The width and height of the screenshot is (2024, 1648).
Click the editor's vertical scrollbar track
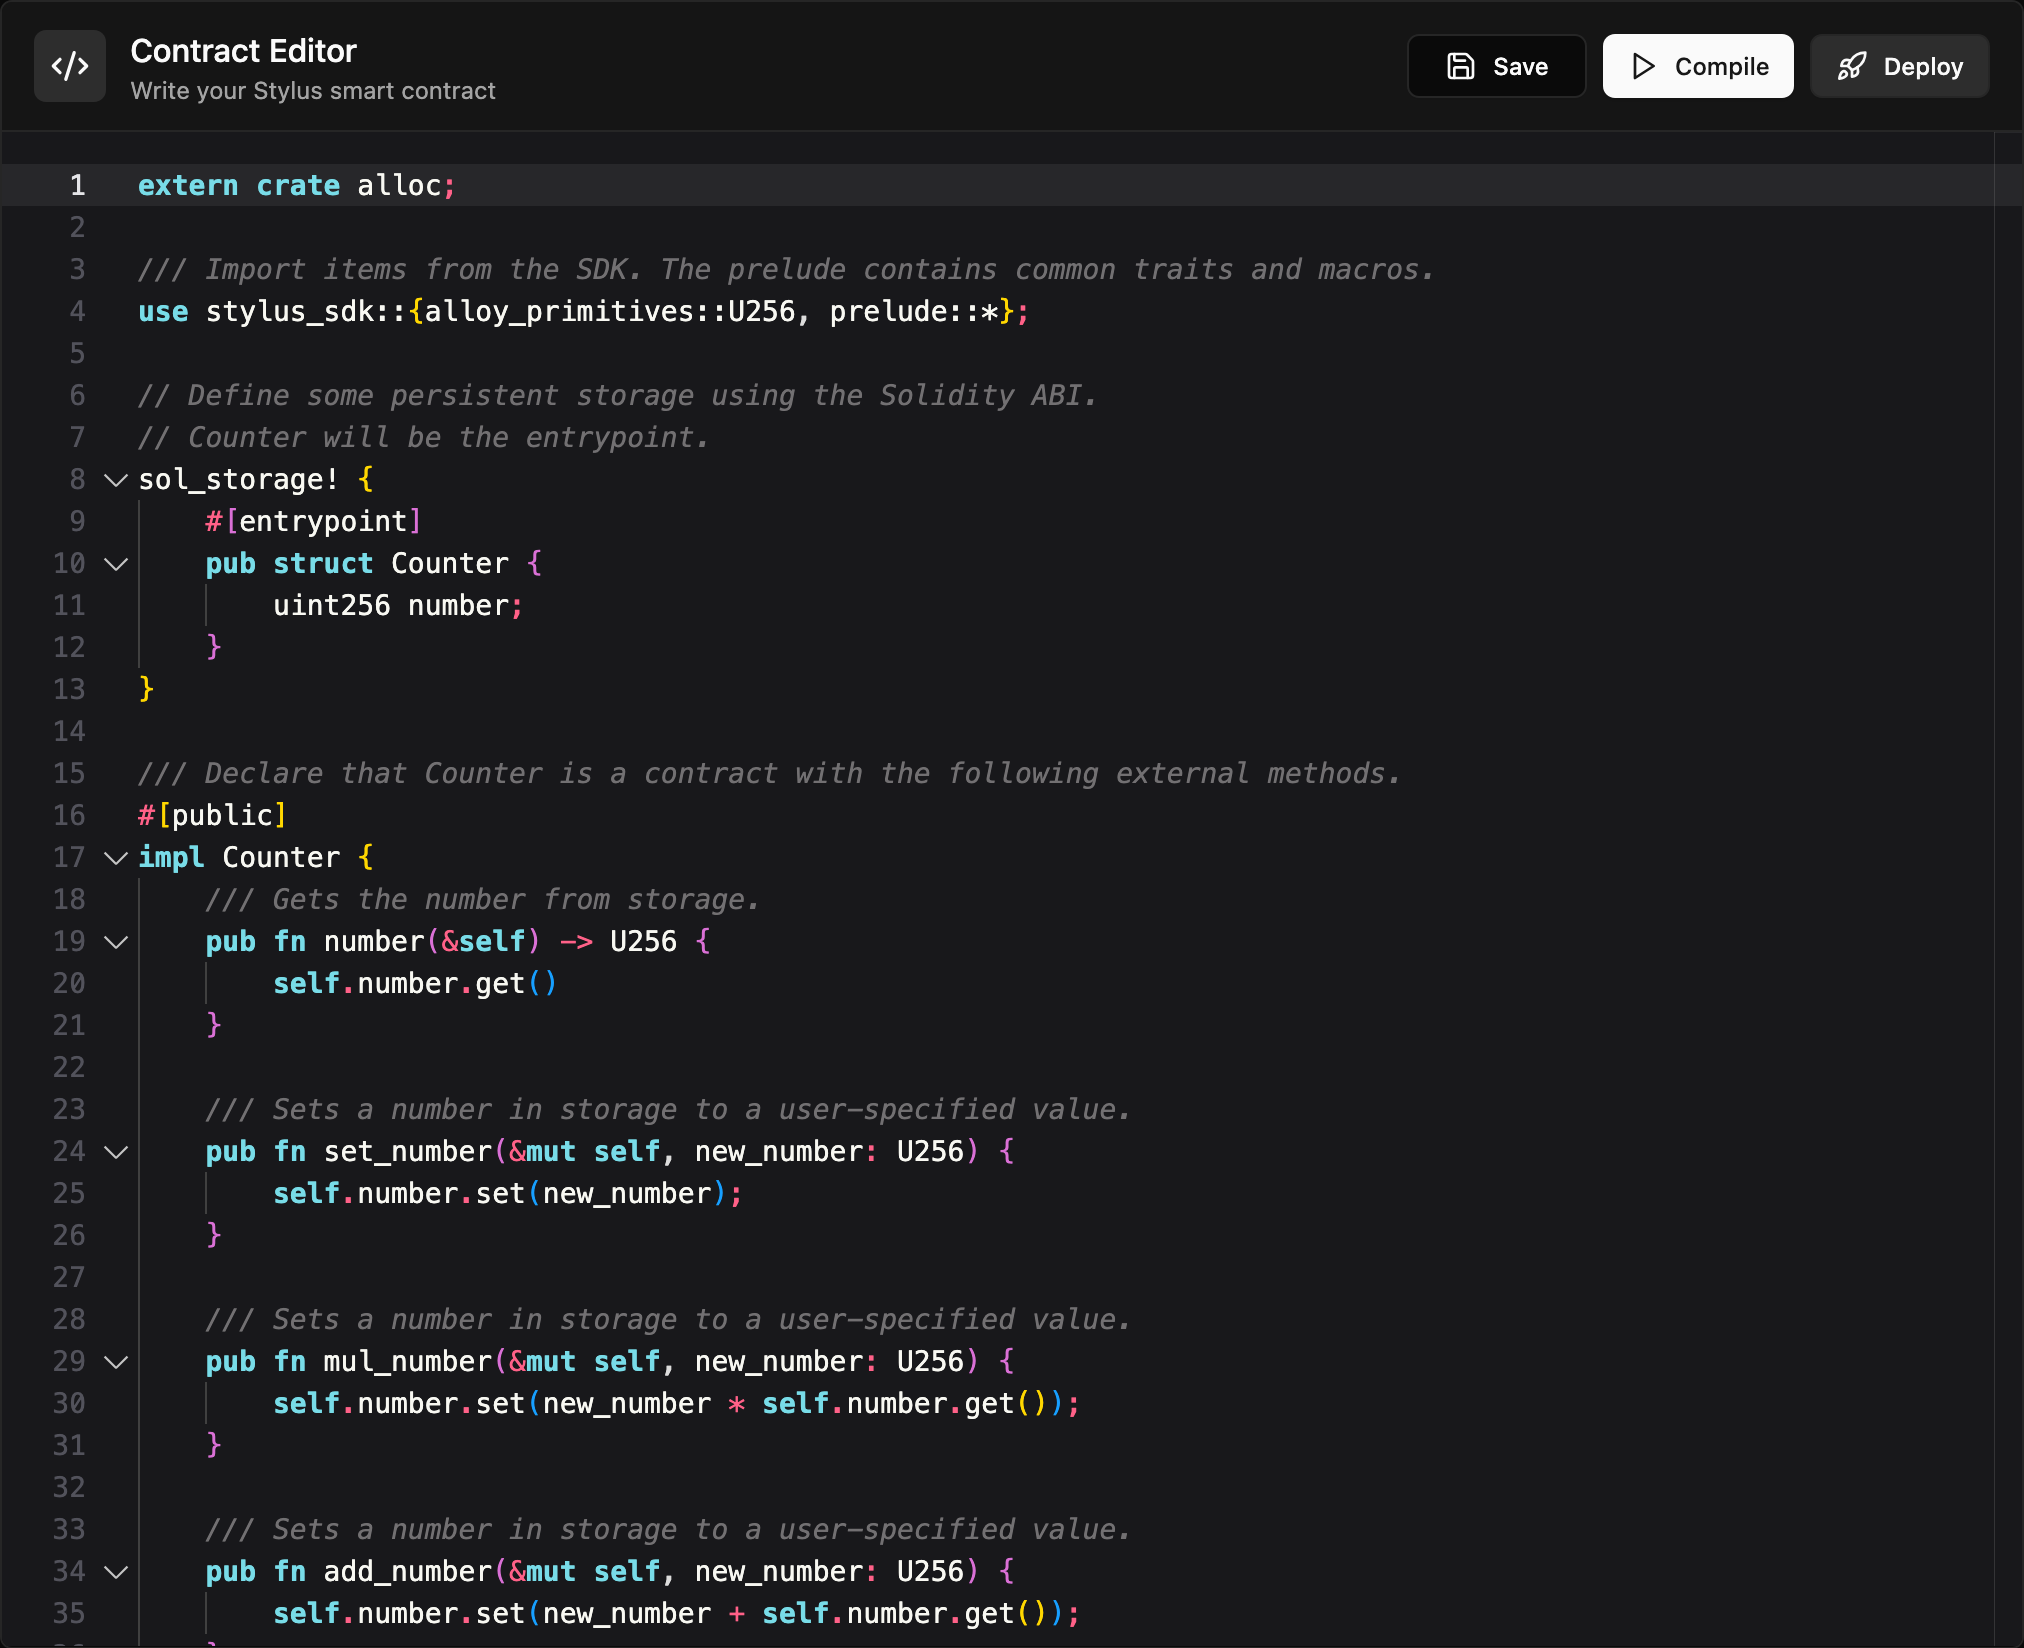pyautogui.click(x=2008, y=890)
